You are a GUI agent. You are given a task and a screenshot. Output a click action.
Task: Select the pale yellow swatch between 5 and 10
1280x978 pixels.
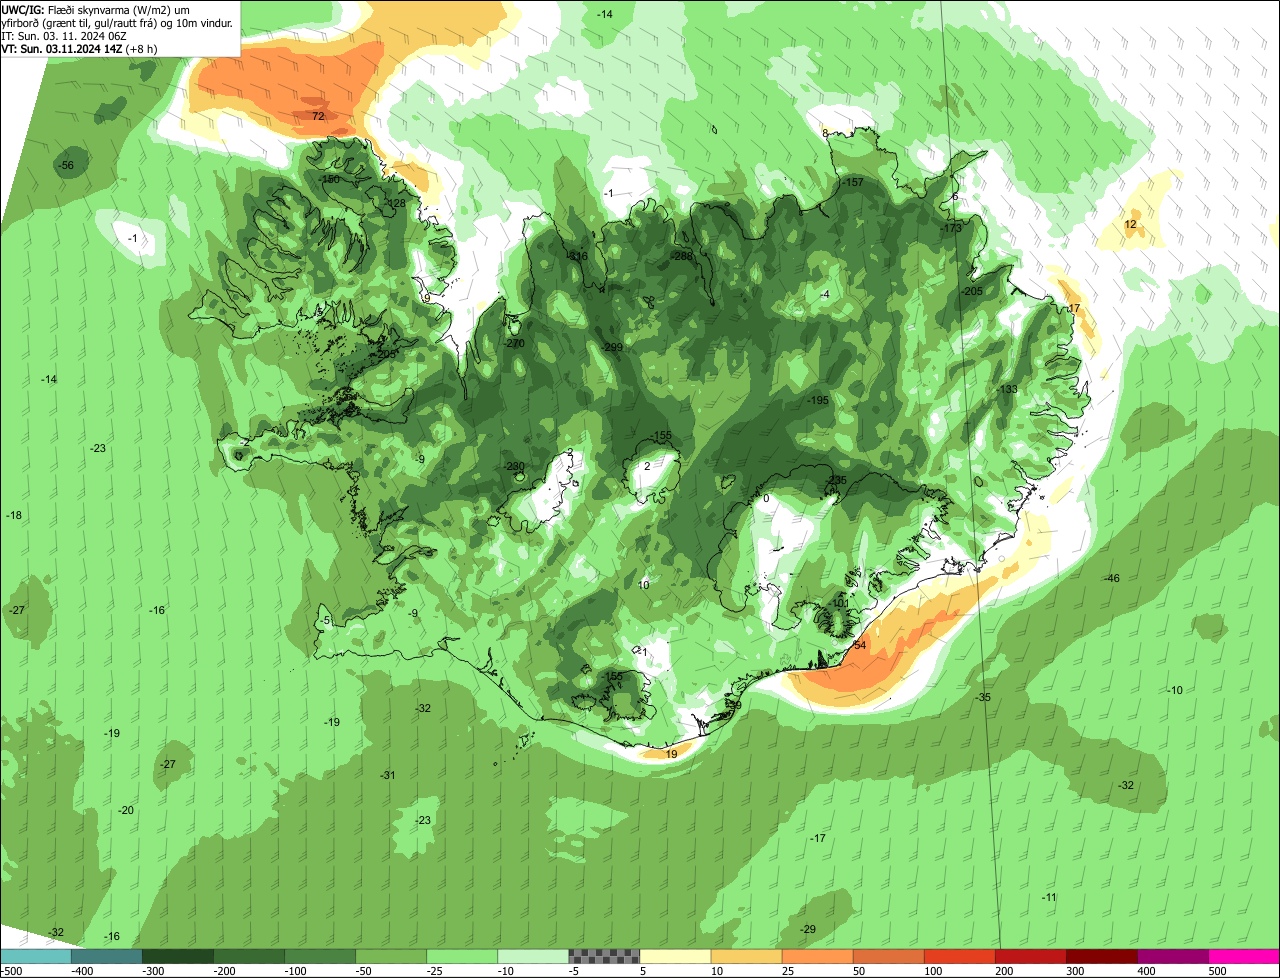coord(675,956)
